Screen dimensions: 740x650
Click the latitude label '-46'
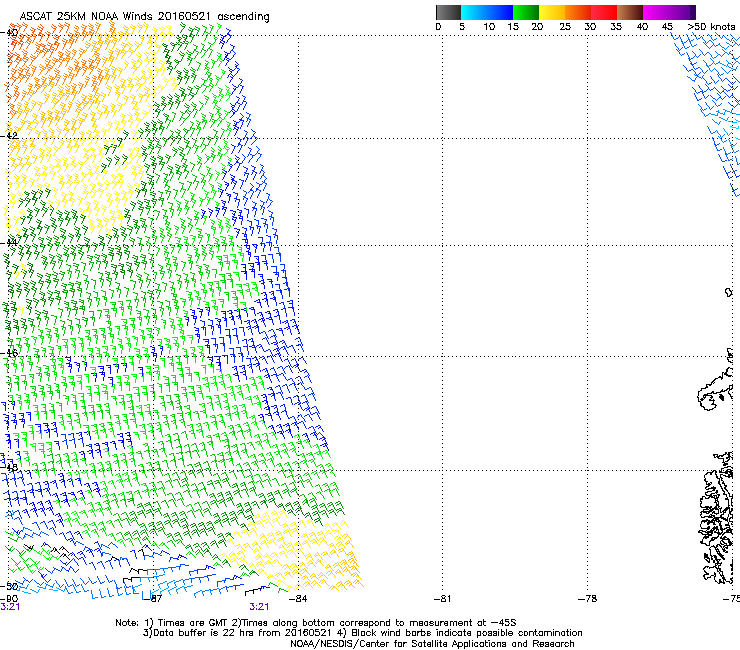point(9,353)
